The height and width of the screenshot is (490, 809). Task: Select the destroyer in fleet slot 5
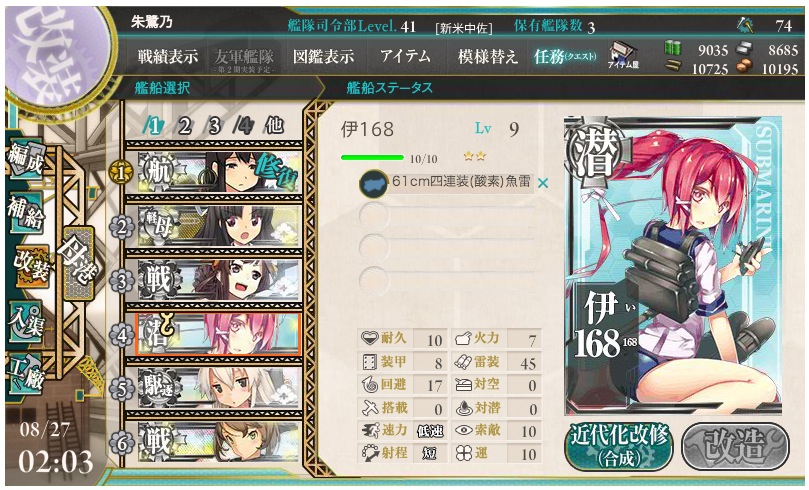pyautogui.click(x=213, y=388)
